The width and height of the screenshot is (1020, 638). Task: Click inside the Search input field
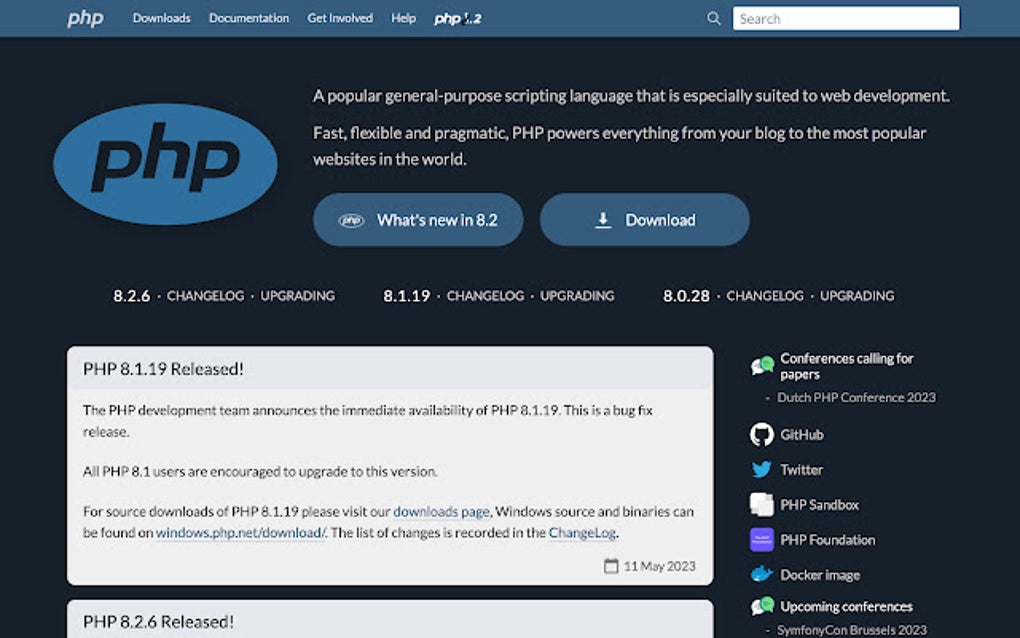845,18
